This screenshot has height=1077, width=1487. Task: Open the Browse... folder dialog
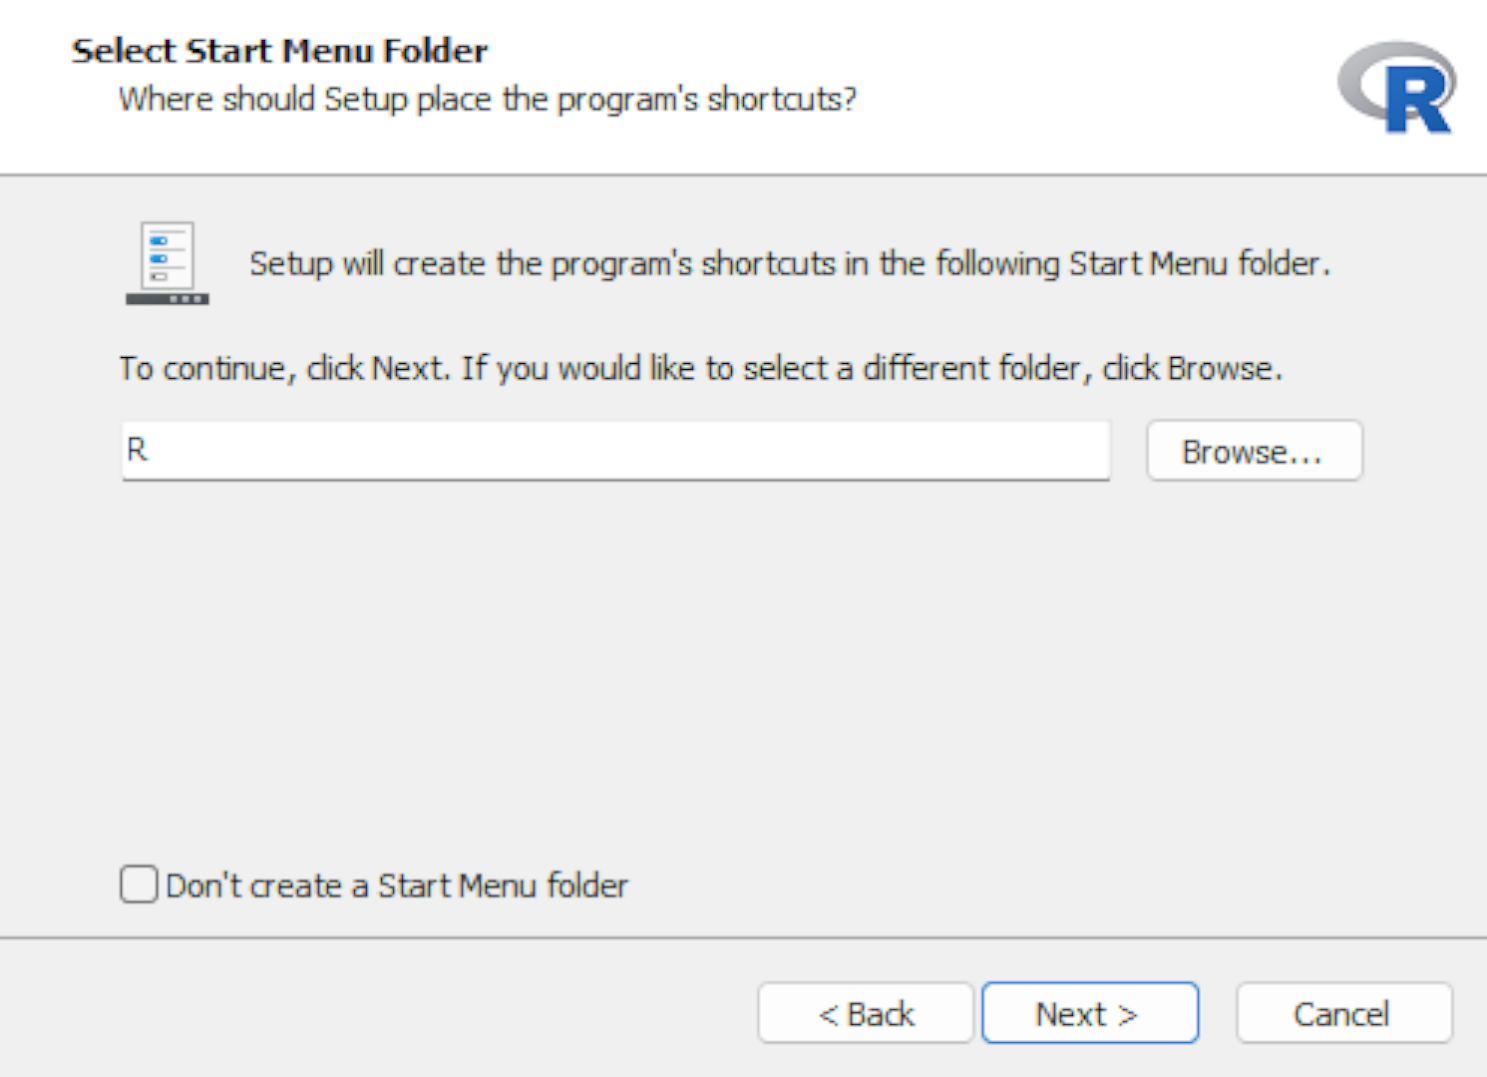click(1253, 452)
